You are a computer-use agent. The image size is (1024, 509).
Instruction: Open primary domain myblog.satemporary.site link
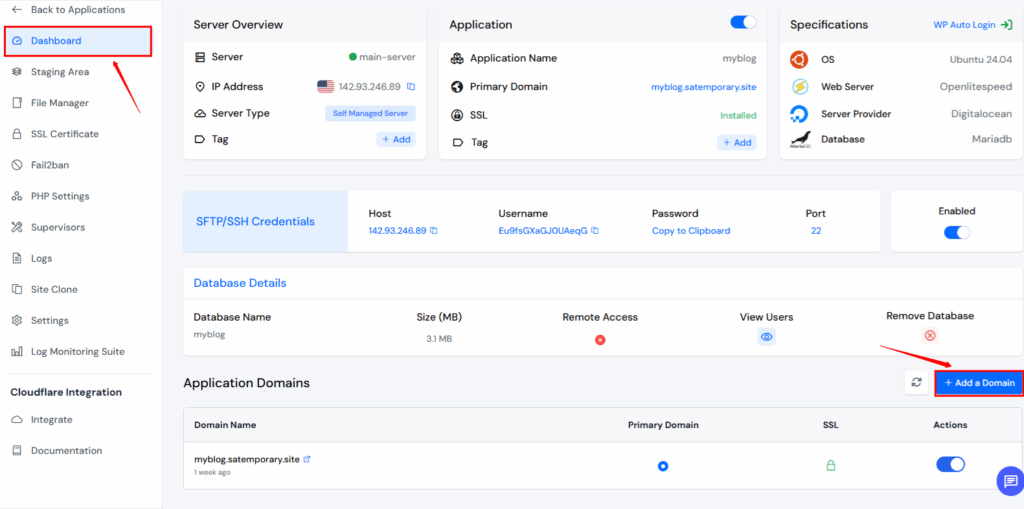(703, 87)
